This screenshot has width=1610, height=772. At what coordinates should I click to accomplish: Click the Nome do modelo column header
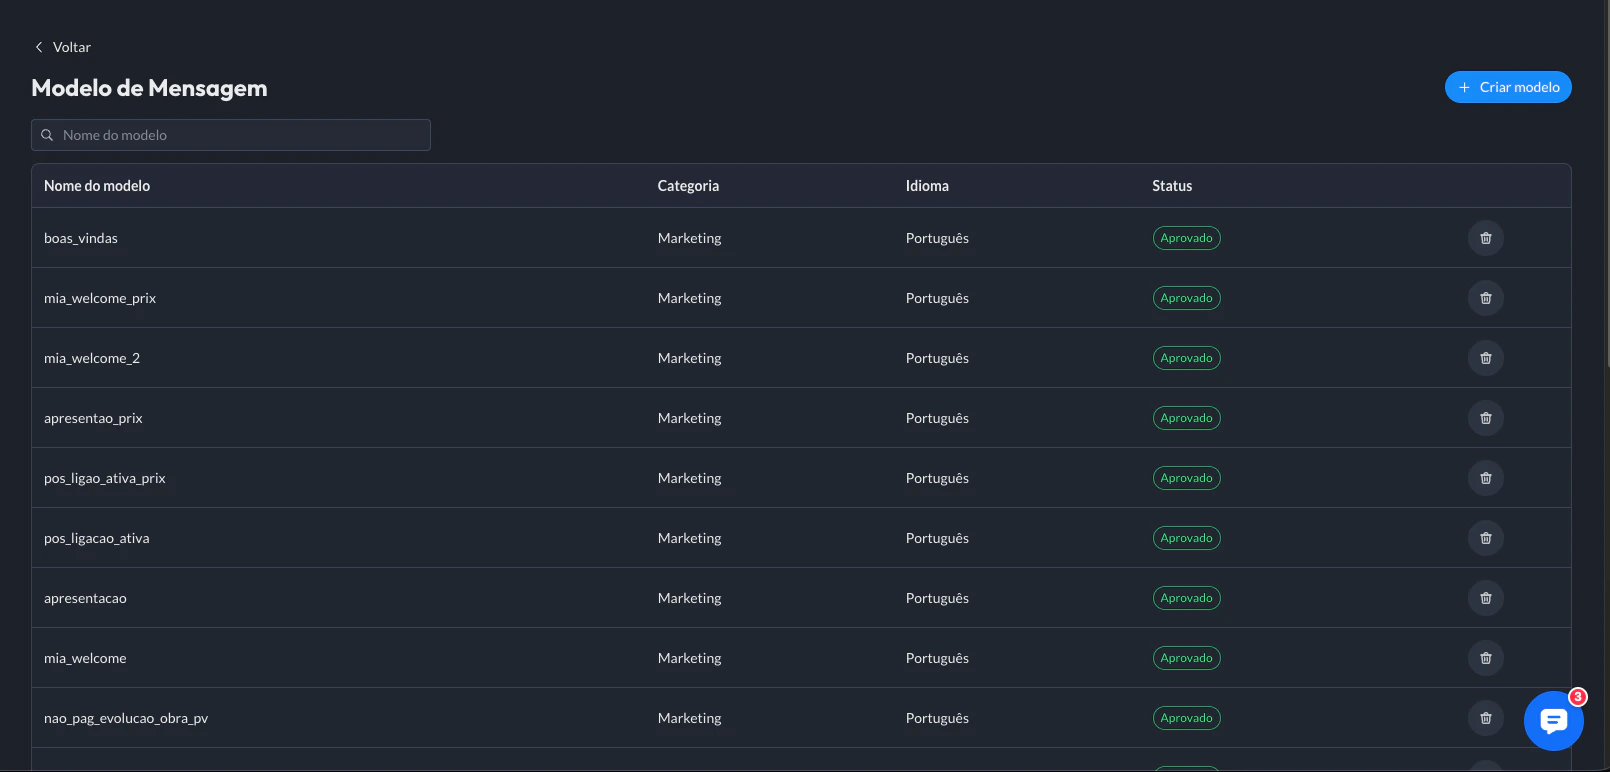tap(97, 186)
